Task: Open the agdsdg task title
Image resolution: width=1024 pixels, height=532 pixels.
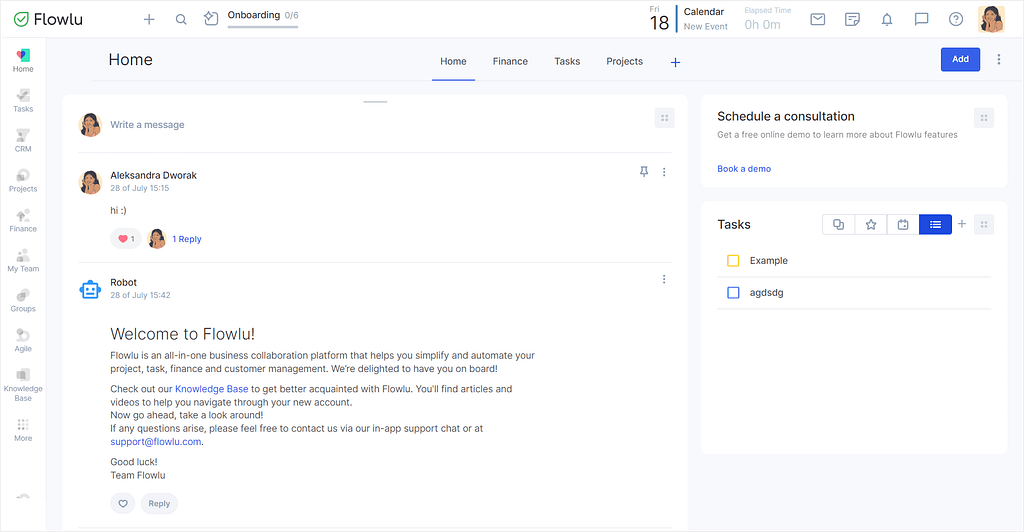Action: coord(767,292)
